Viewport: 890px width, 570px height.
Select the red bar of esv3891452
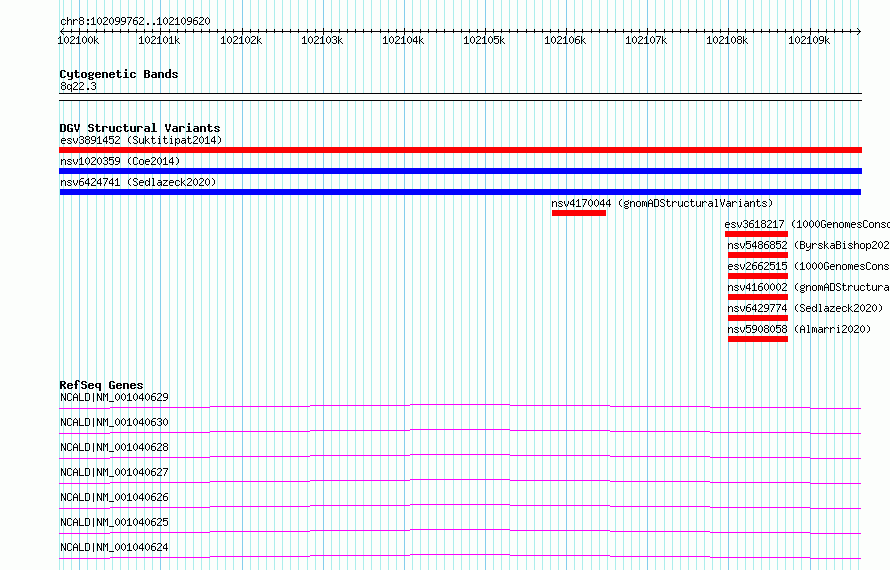coord(460,150)
